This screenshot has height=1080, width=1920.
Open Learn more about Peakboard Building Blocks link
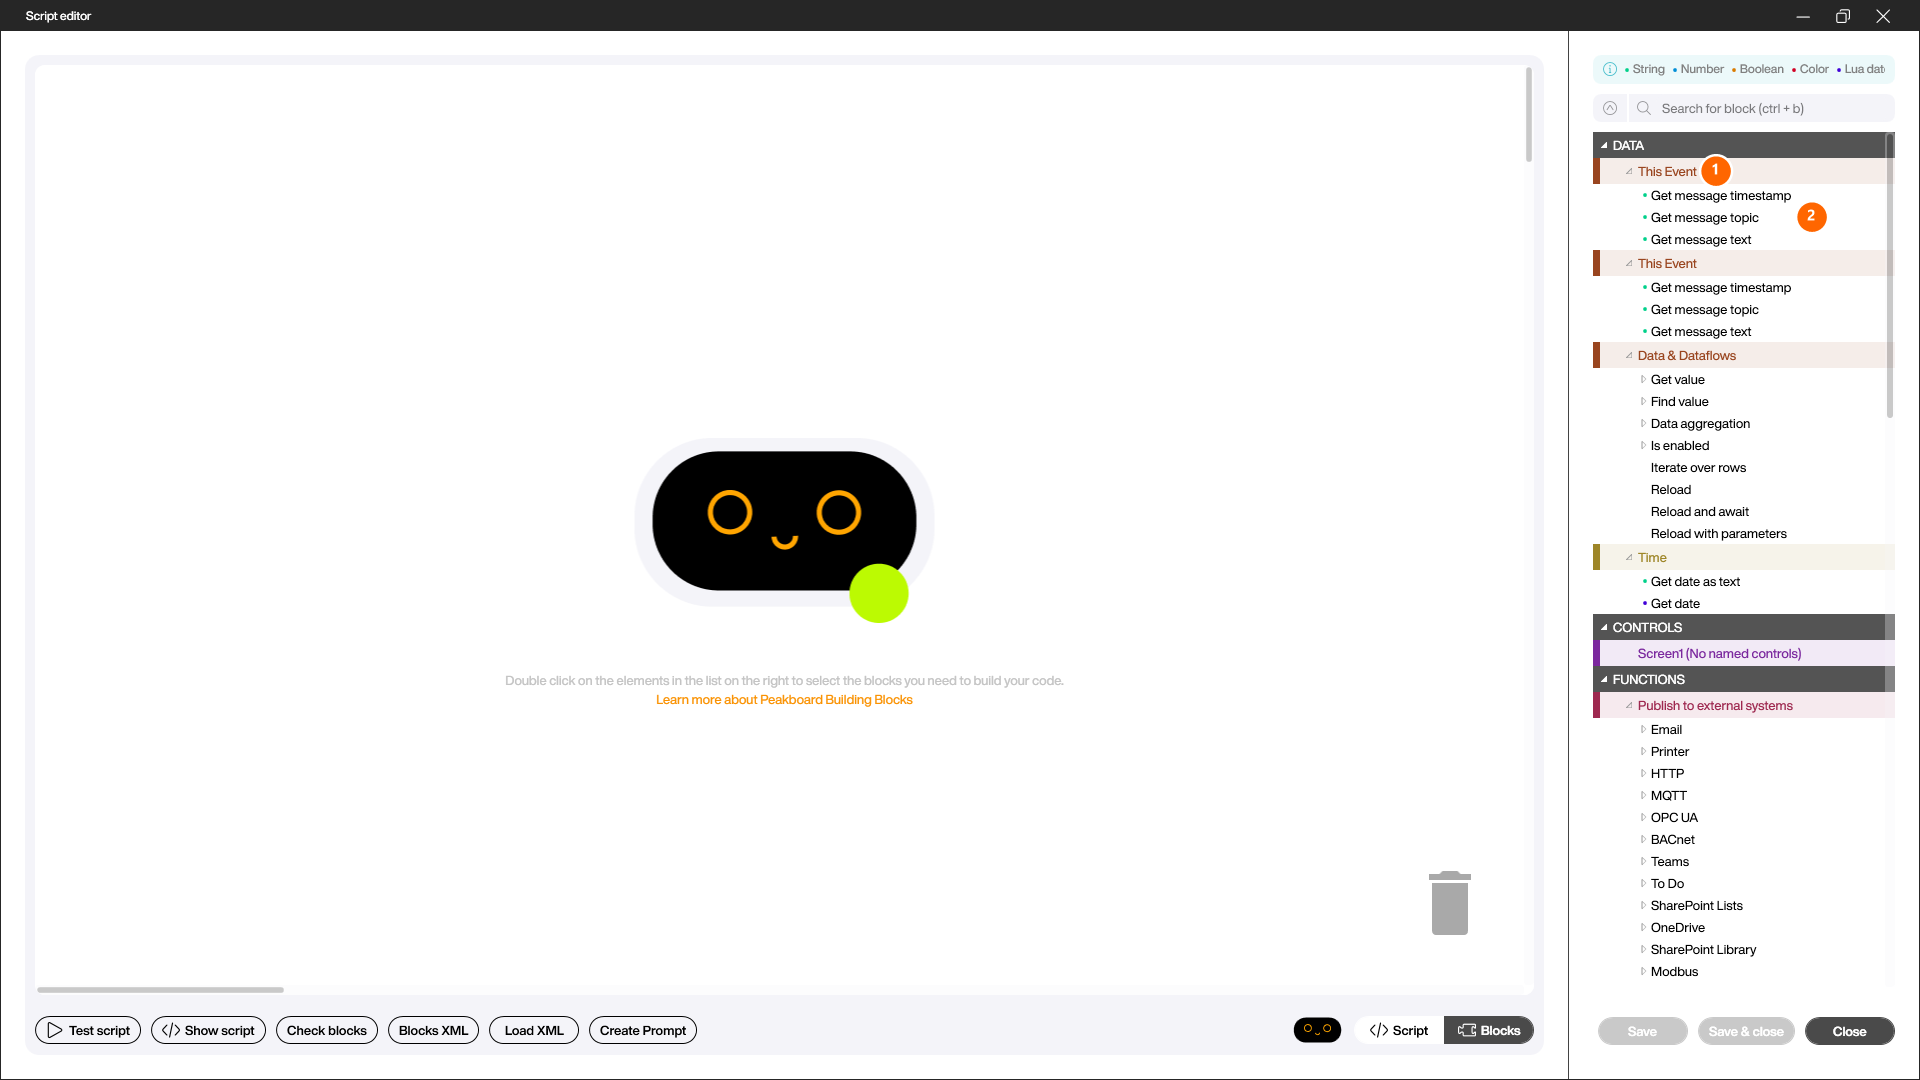[784, 700]
